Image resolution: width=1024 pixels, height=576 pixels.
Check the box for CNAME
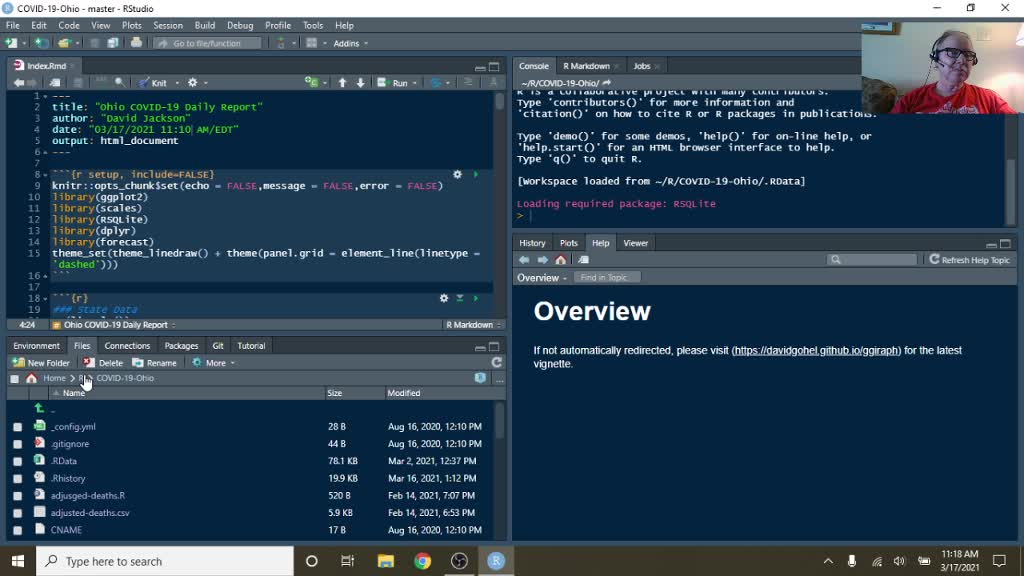(x=18, y=530)
